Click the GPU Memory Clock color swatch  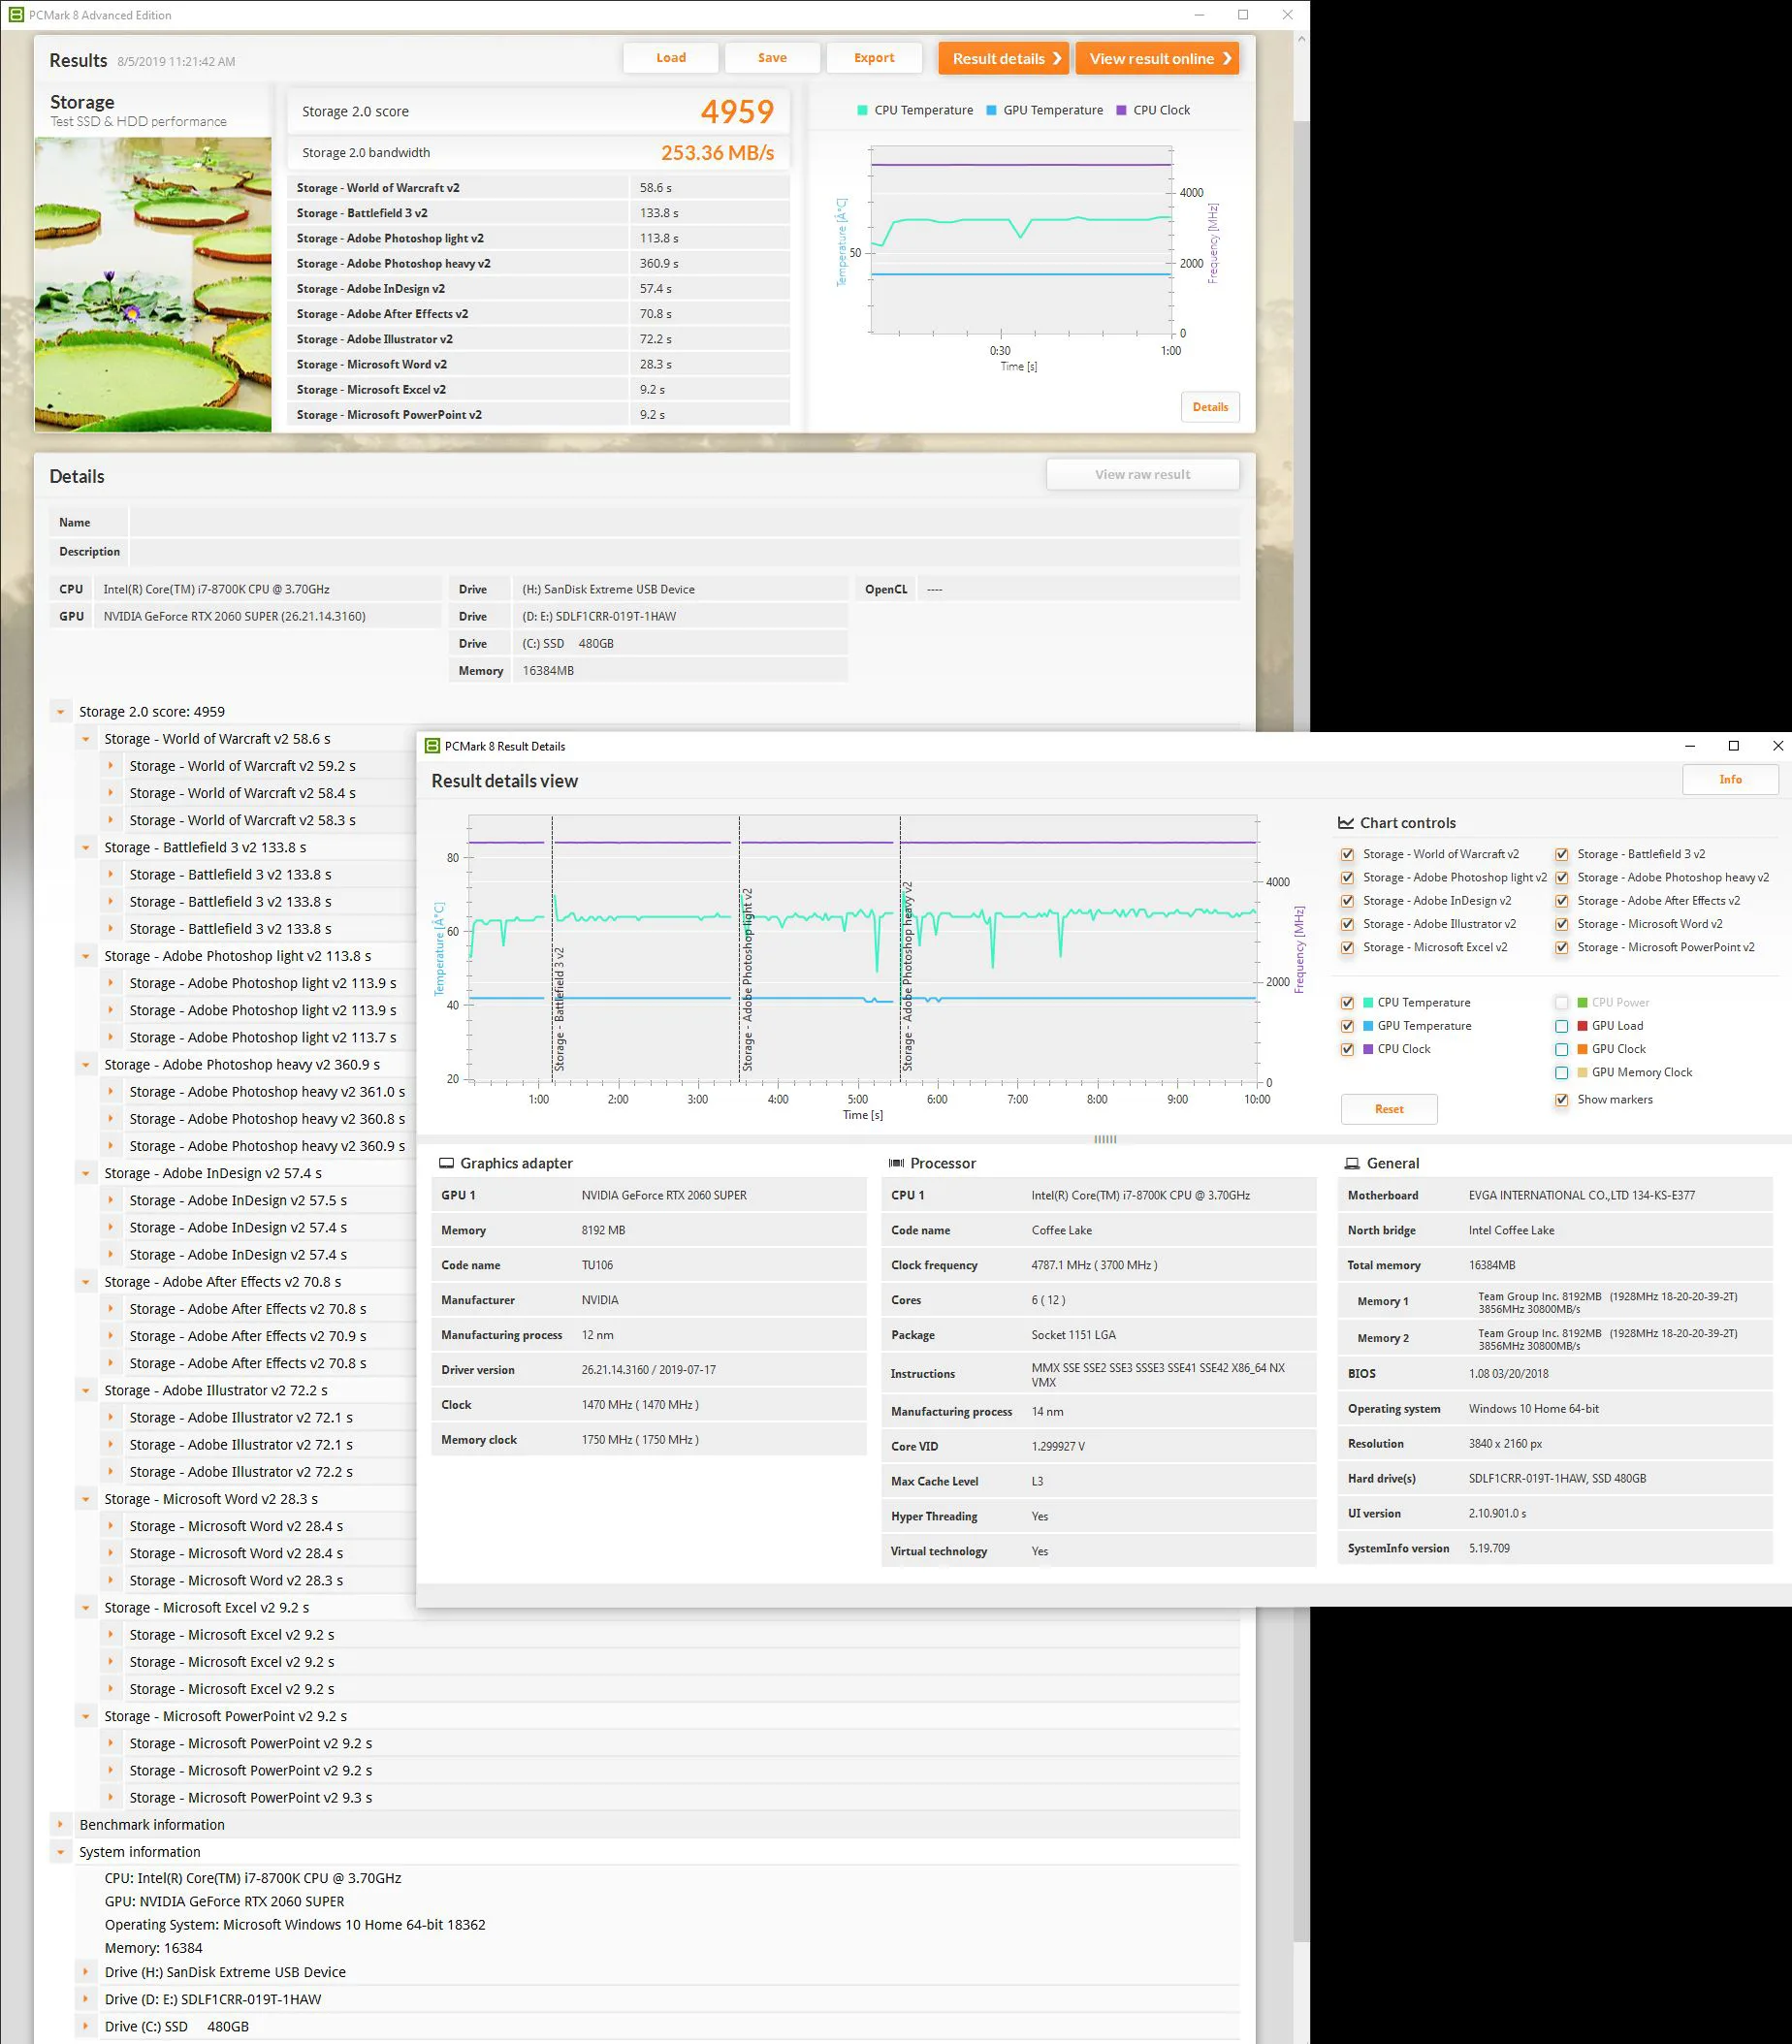click(1582, 1072)
